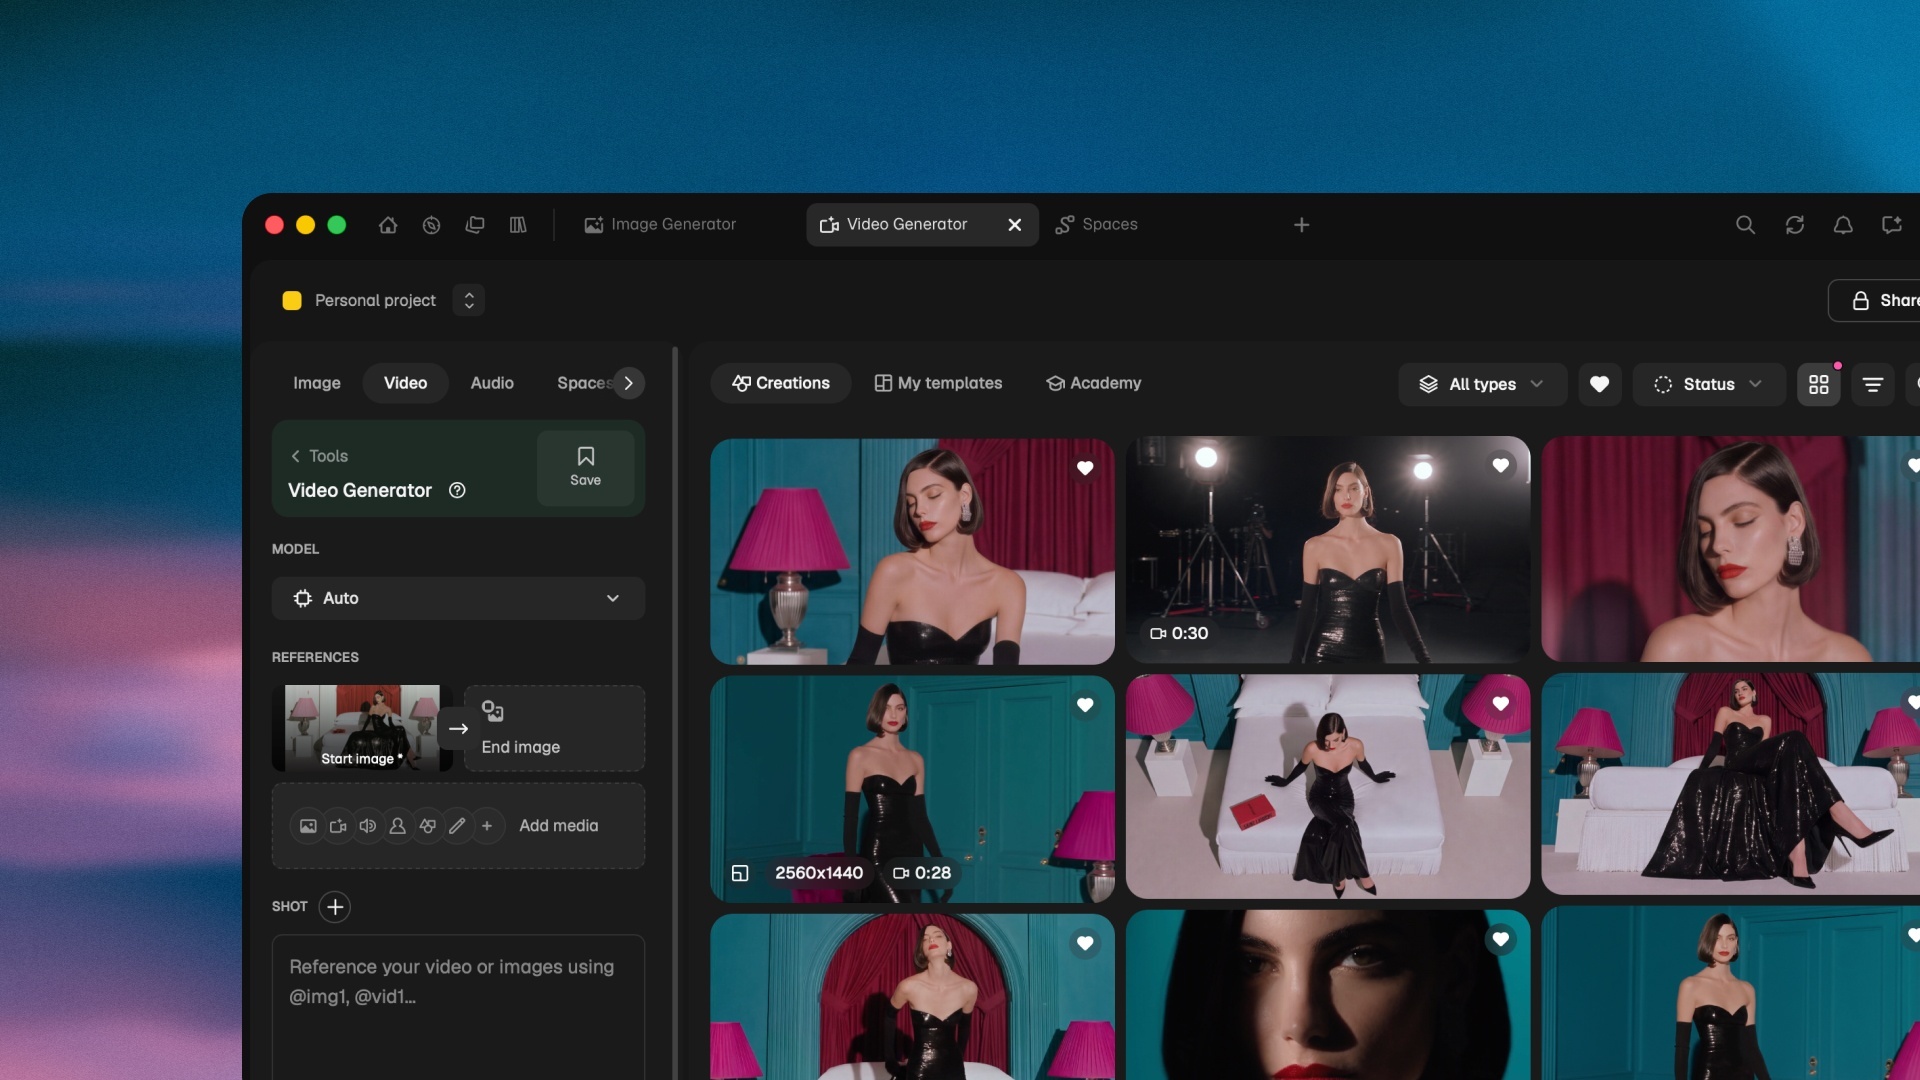This screenshot has width=1920, height=1080.
Task: Open the sort filter lines icon
Action: pos(1872,384)
